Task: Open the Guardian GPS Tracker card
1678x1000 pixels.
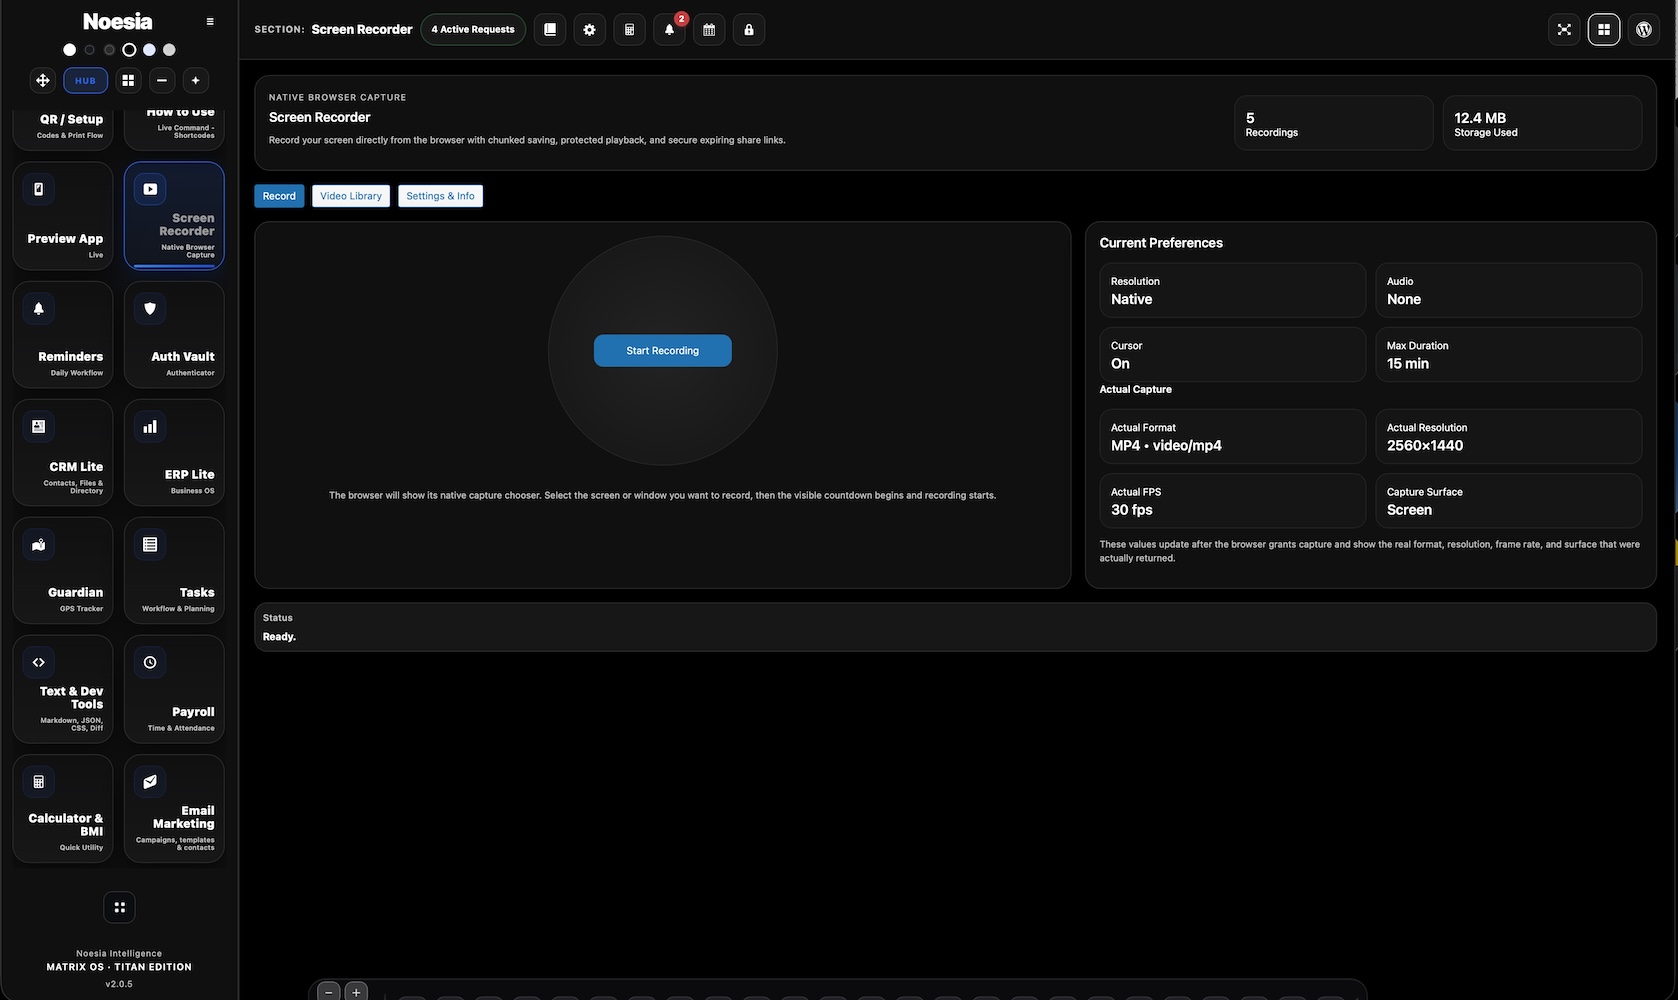Action: [63, 570]
